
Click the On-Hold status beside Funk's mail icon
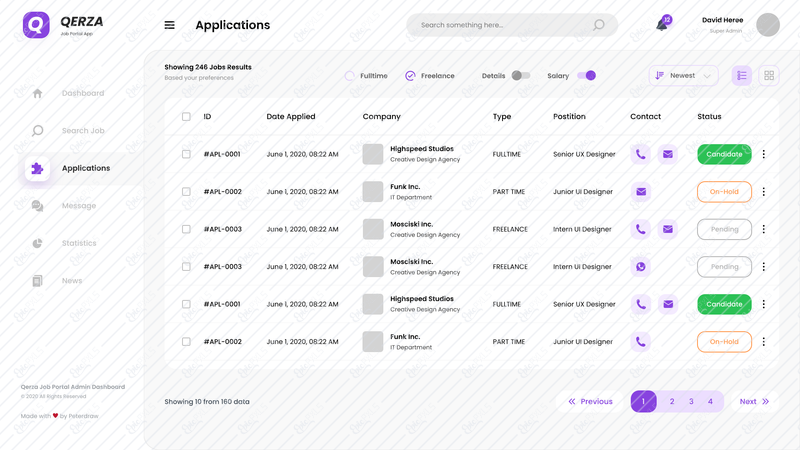724,192
